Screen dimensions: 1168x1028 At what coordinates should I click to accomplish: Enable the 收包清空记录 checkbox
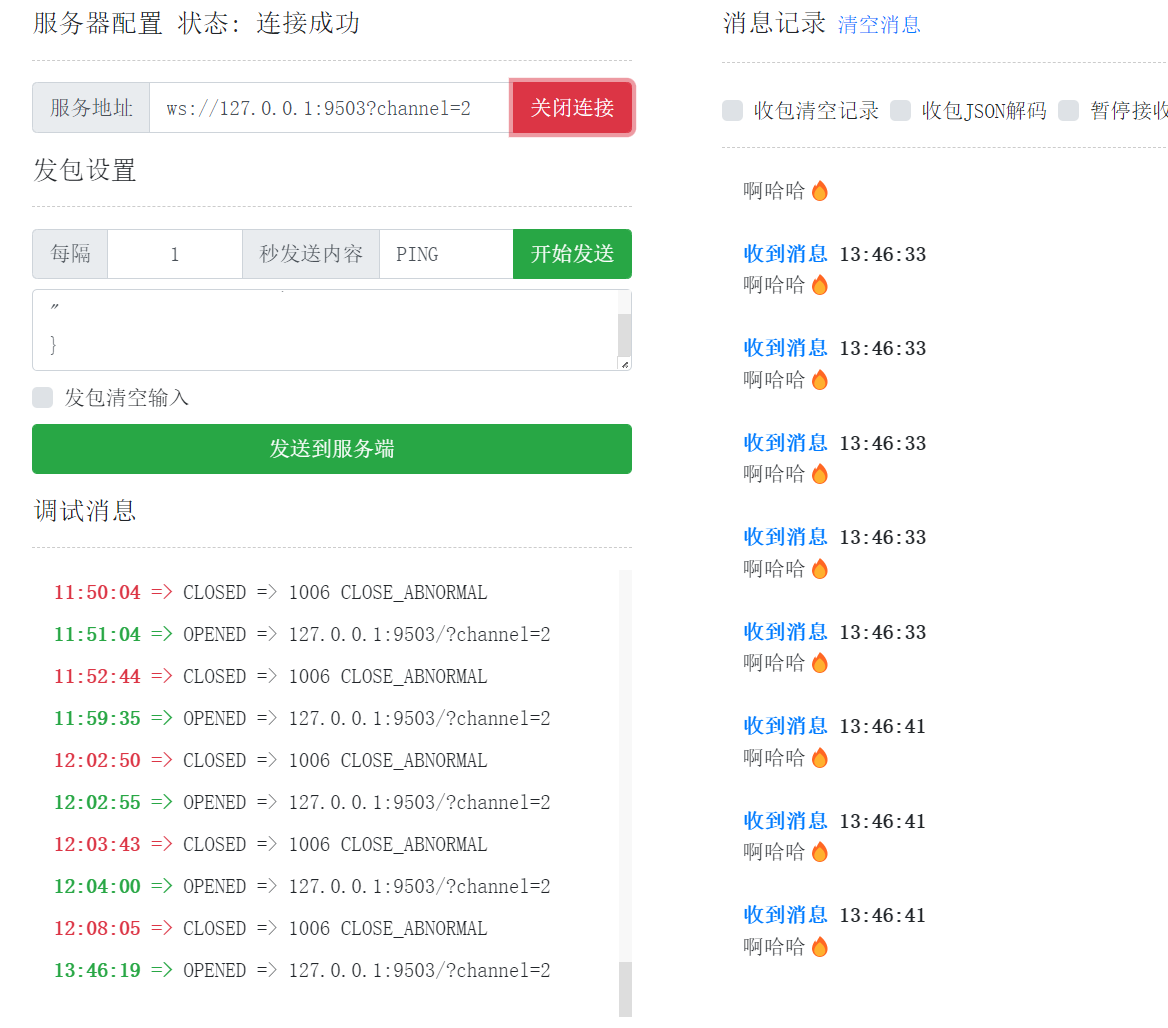732,110
